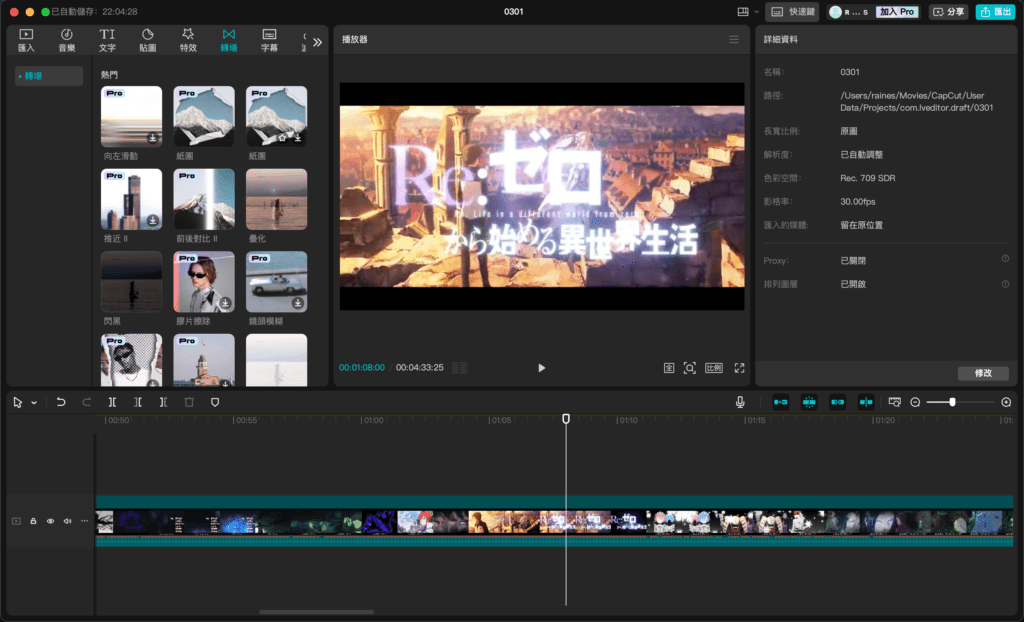Click the 加入 Pro button
Viewport: 1024px width, 622px height.
coord(897,12)
